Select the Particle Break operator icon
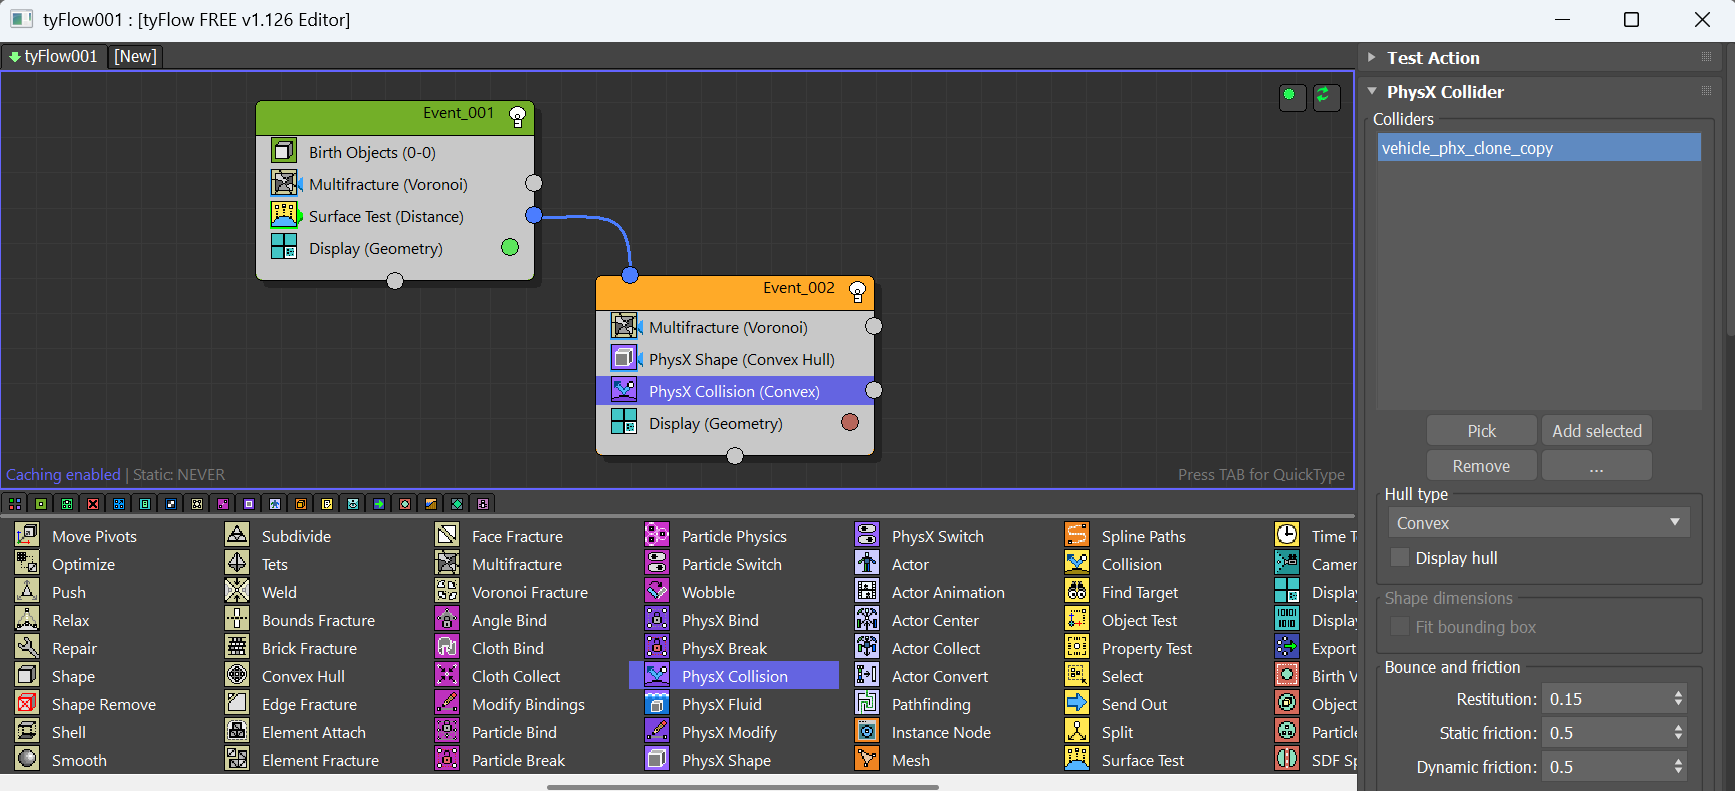This screenshot has width=1735, height=791. tap(447, 759)
